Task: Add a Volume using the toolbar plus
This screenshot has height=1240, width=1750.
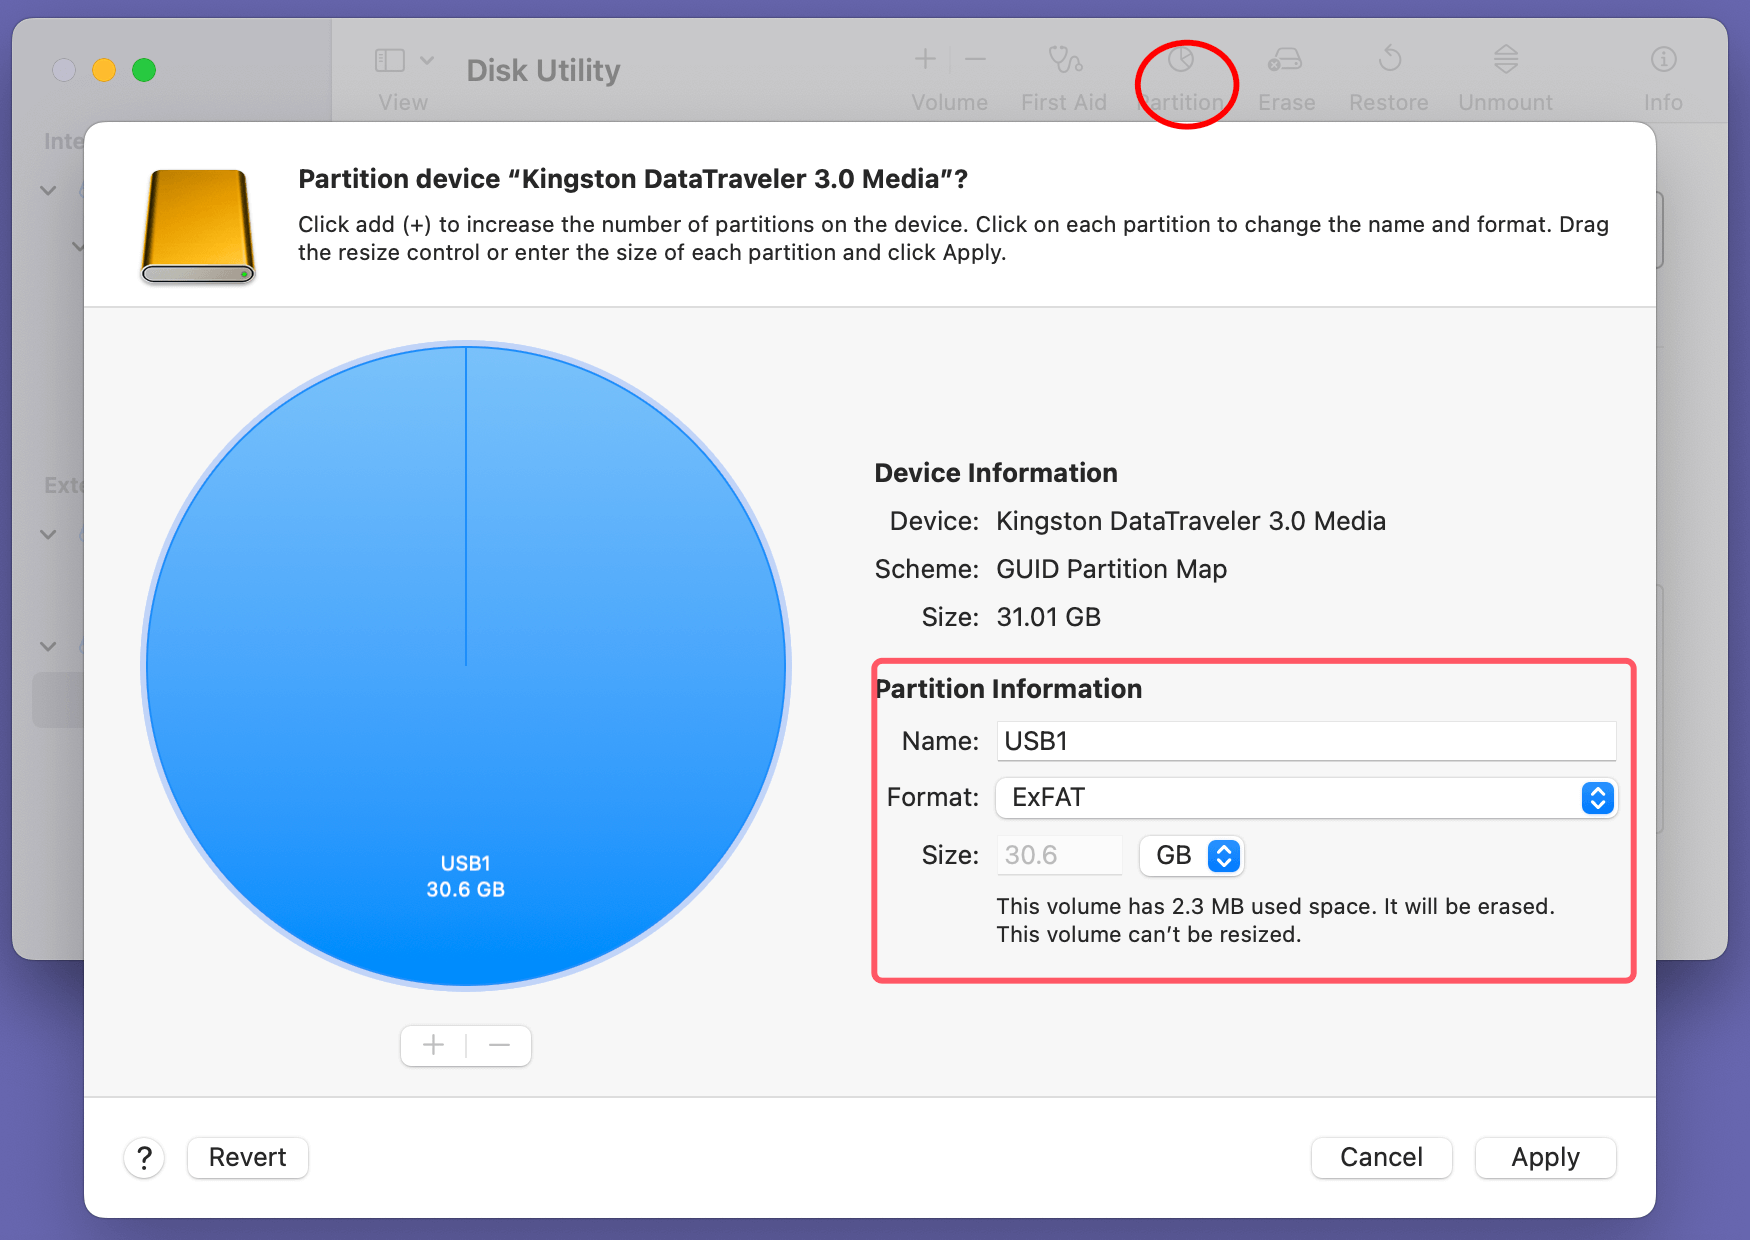Action: tap(925, 58)
